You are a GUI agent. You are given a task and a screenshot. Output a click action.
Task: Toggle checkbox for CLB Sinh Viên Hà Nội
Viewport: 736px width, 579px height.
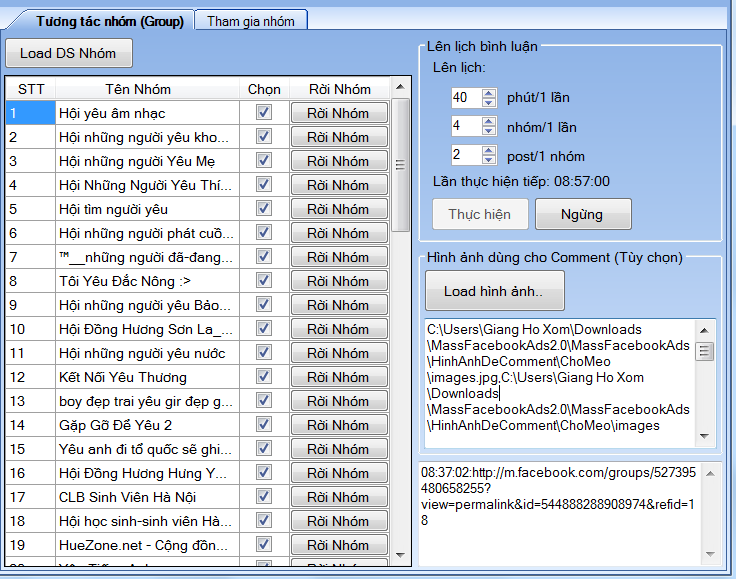[264, 497]
